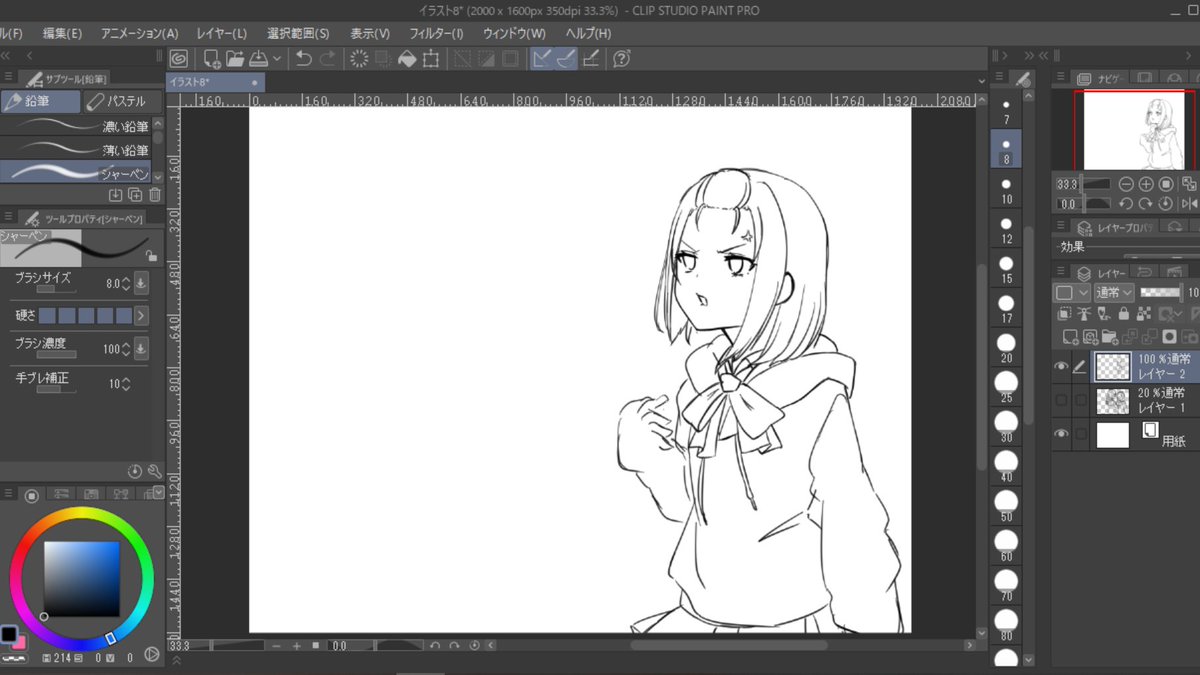
Task: Adjust the ブラシ濃度 slider
Action: pyautogui.click(x=57, y=355)
